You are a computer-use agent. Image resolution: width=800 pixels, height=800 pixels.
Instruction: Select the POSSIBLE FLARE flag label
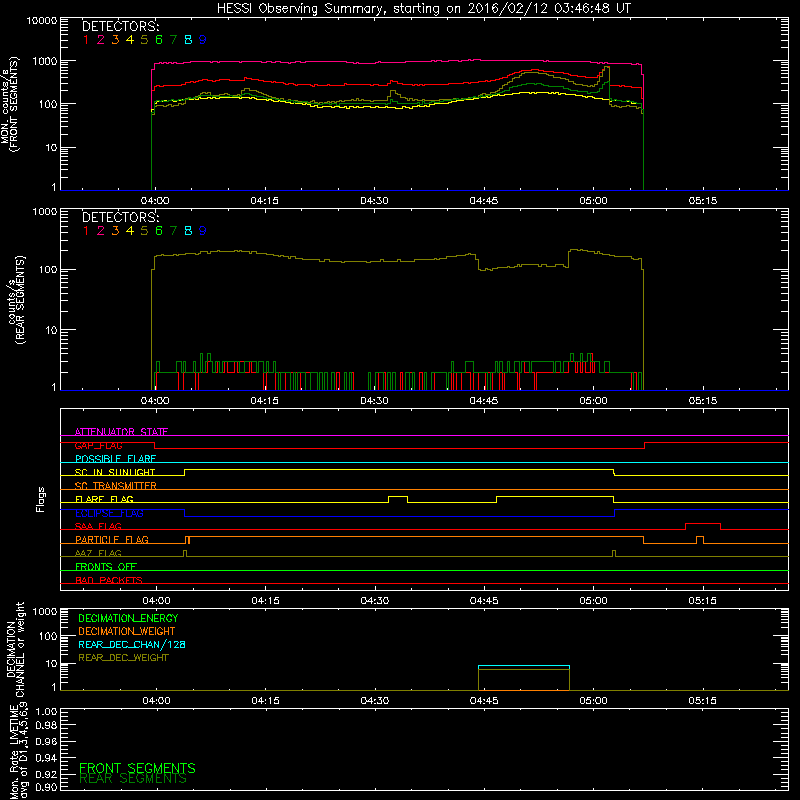[115, 459]
